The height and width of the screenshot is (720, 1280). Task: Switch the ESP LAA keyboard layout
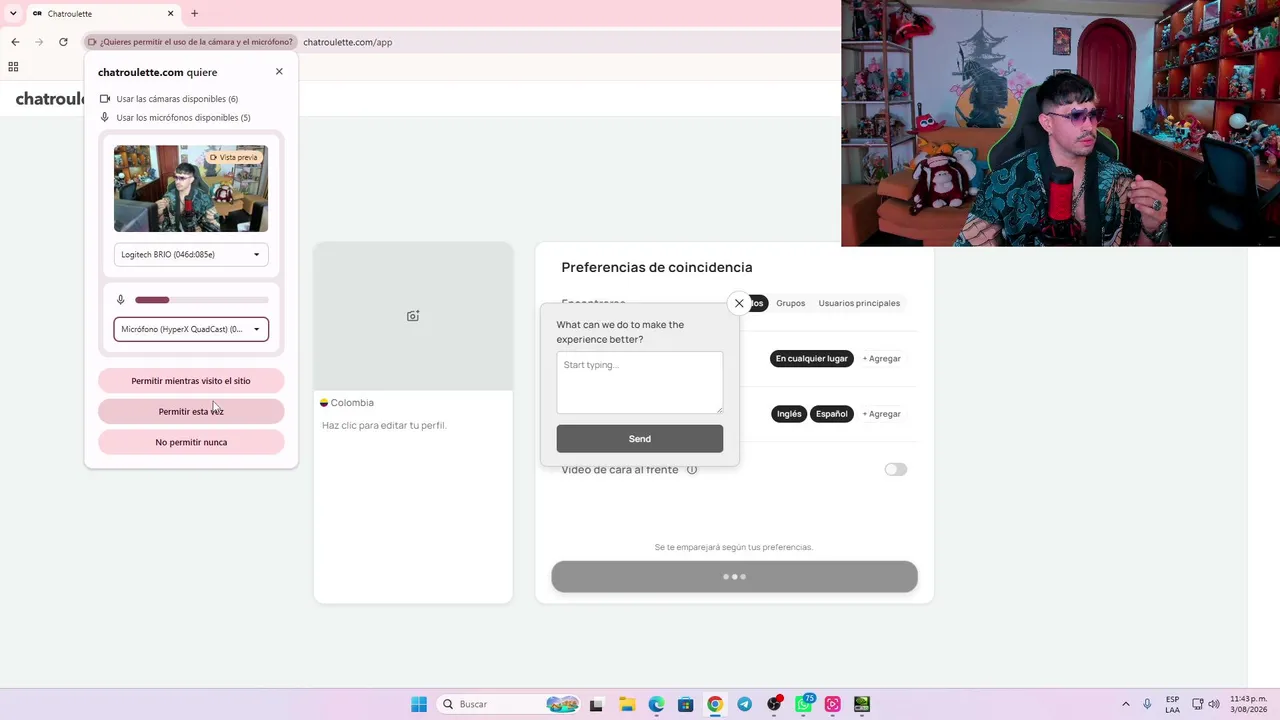(1172, 704)
